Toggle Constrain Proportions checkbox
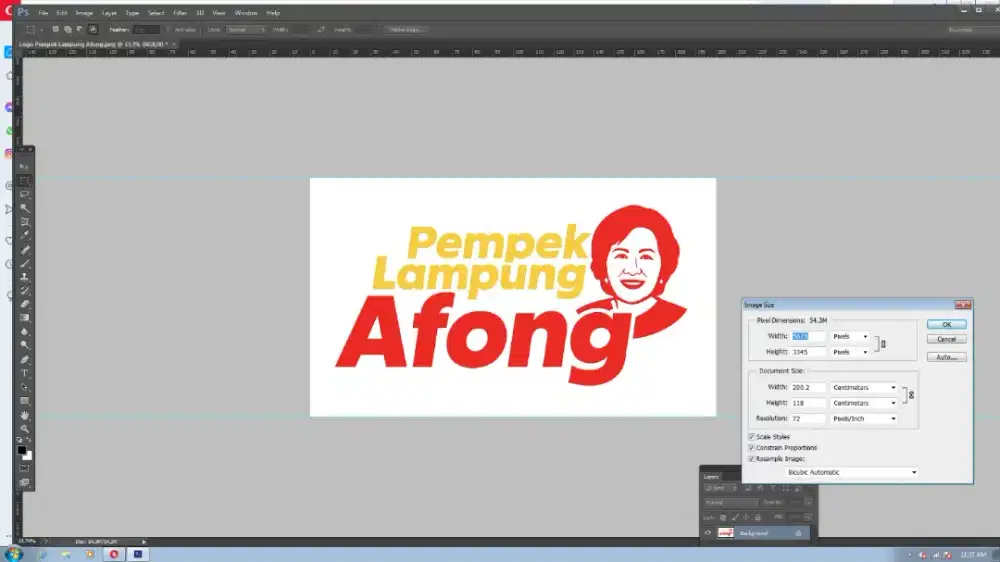The width and height of the screenshot is (1000, 562). point(751,448)
